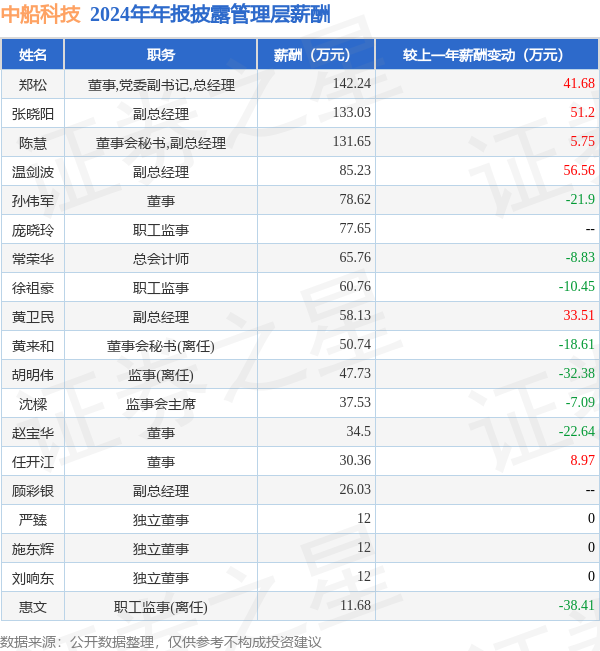The height and width of the screenshot is (651, 600).
Task: Click the 薪酬（万元） column header
Action: point(316,54)
